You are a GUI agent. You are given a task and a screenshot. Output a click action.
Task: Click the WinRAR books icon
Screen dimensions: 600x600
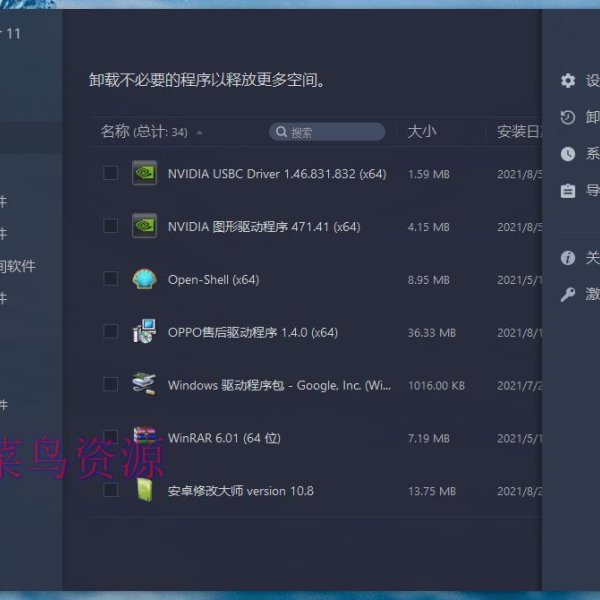pyautogui.click(x=144, y=437)
